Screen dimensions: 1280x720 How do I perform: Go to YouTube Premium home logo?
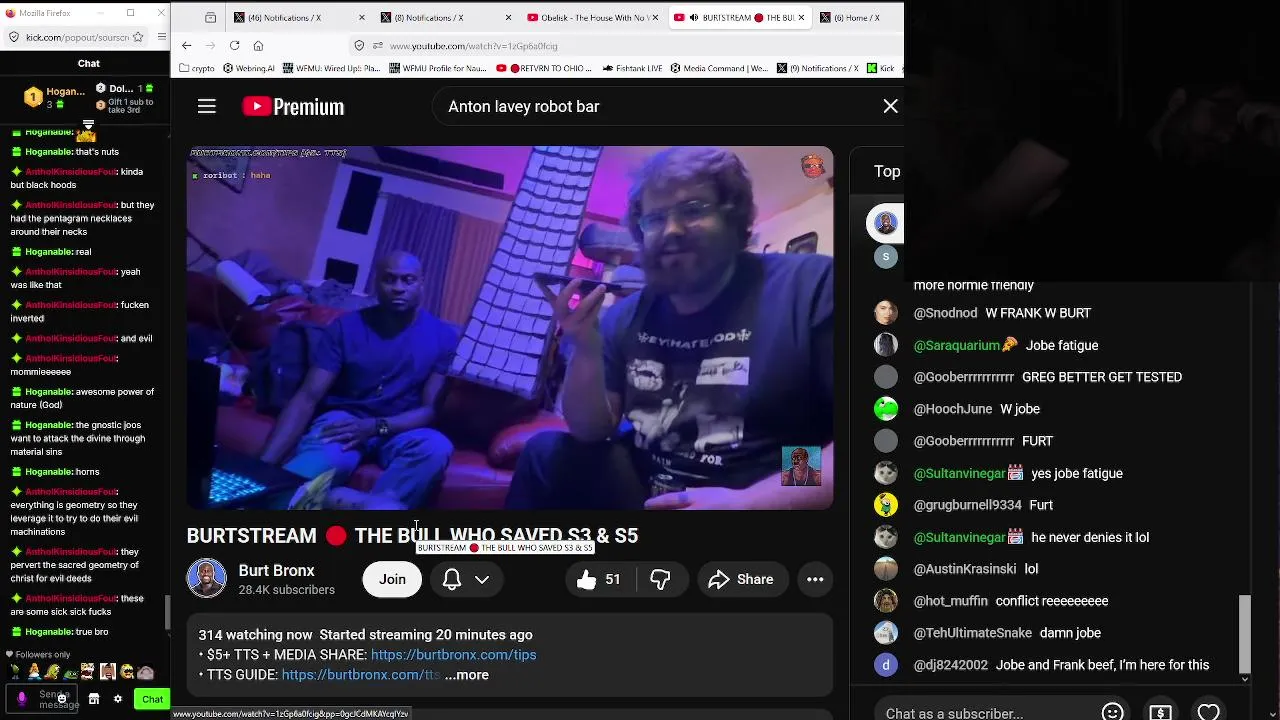pos(293,106)
